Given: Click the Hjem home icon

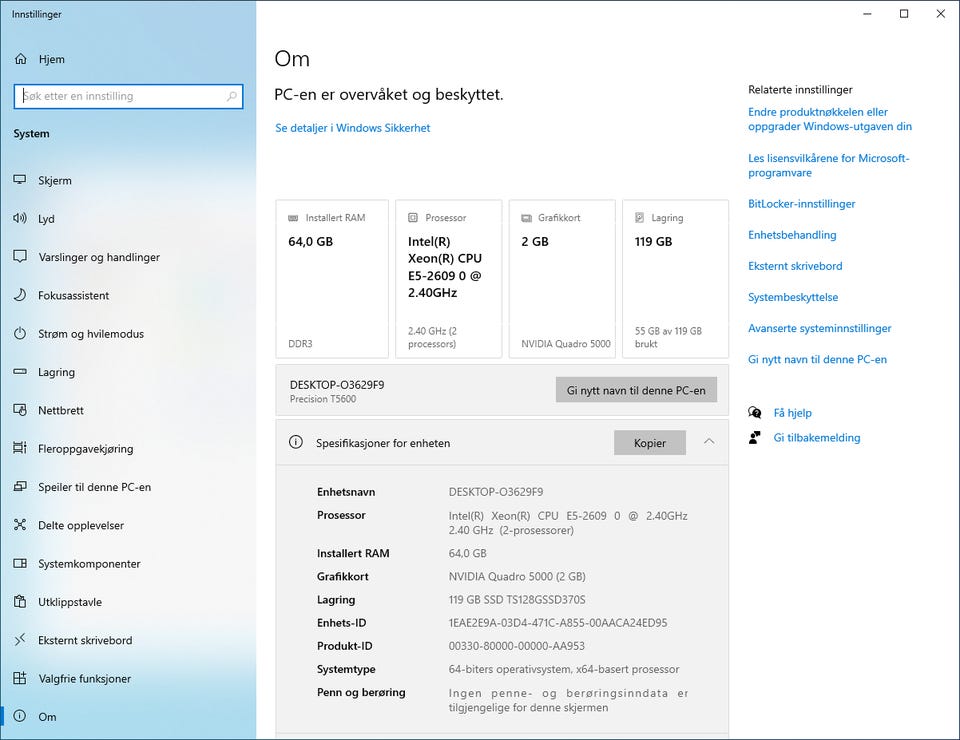Looking at the screenshot, I should [20, 59].
